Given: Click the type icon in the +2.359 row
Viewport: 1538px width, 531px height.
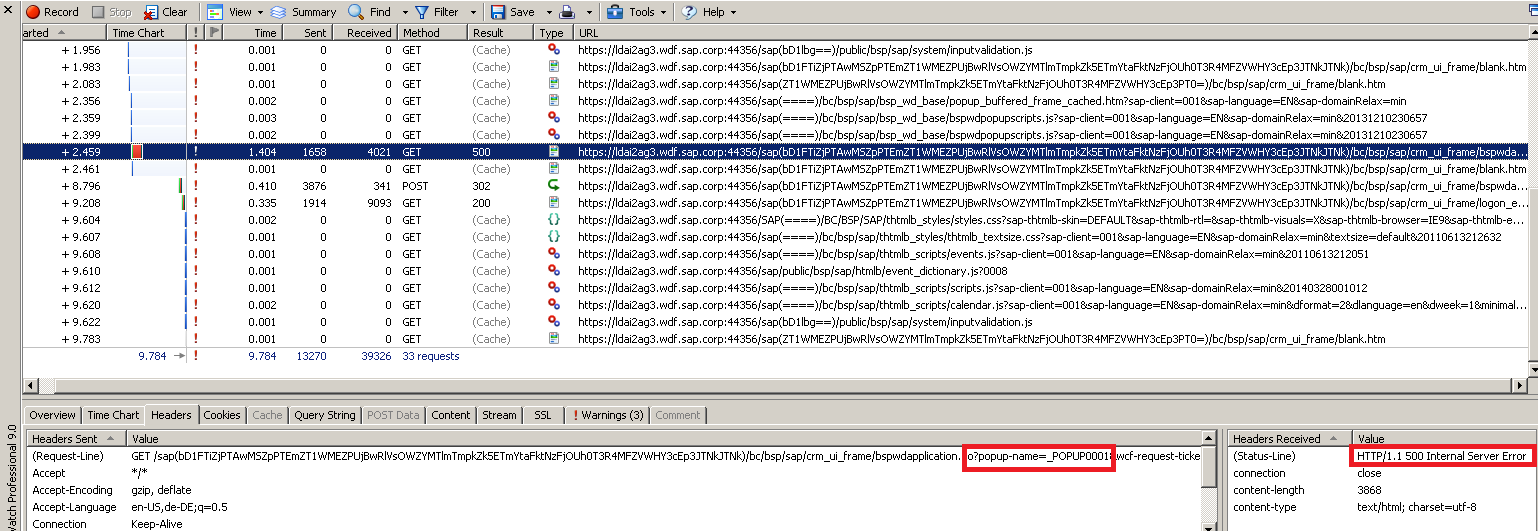Looking at the screenshot, I should click(x=554, y=118).
